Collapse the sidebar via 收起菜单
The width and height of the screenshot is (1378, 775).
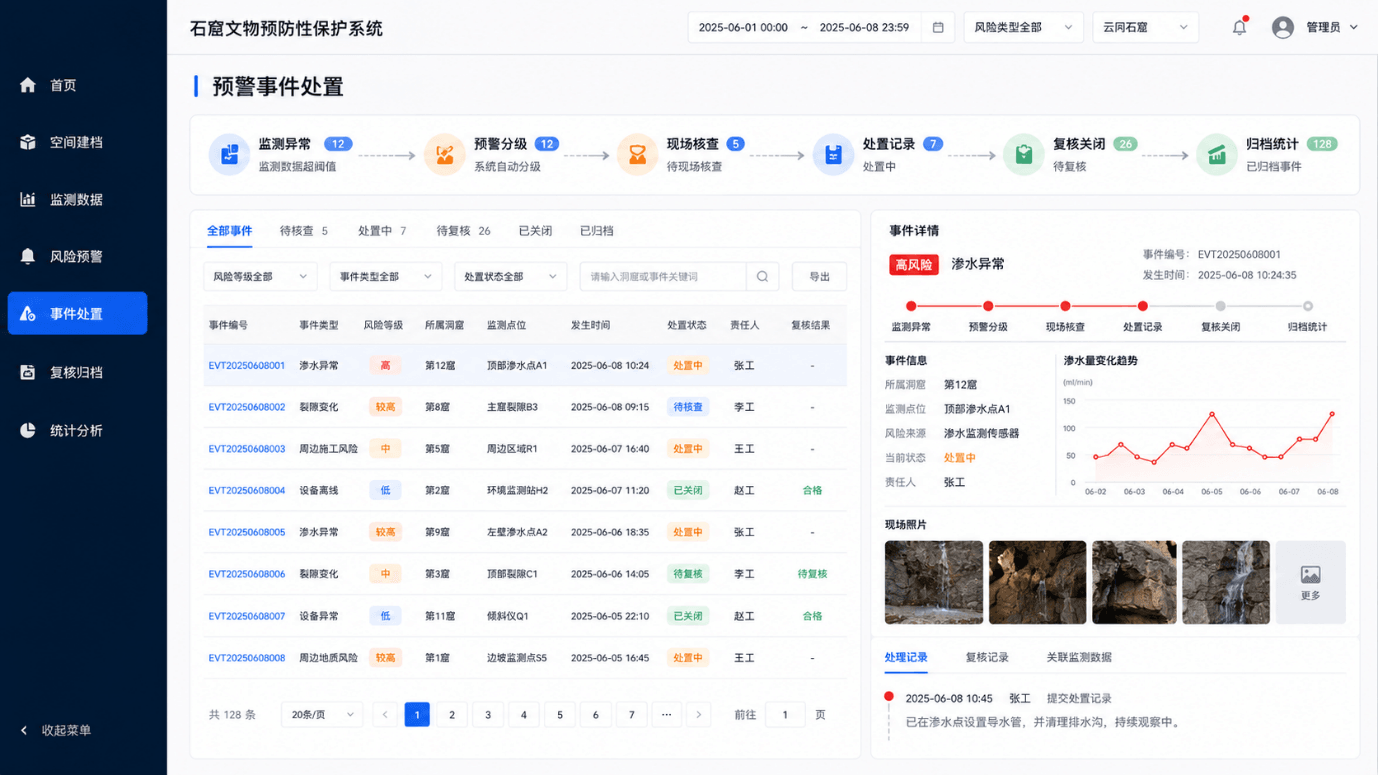pyautogui.click(x=56, y=730)
